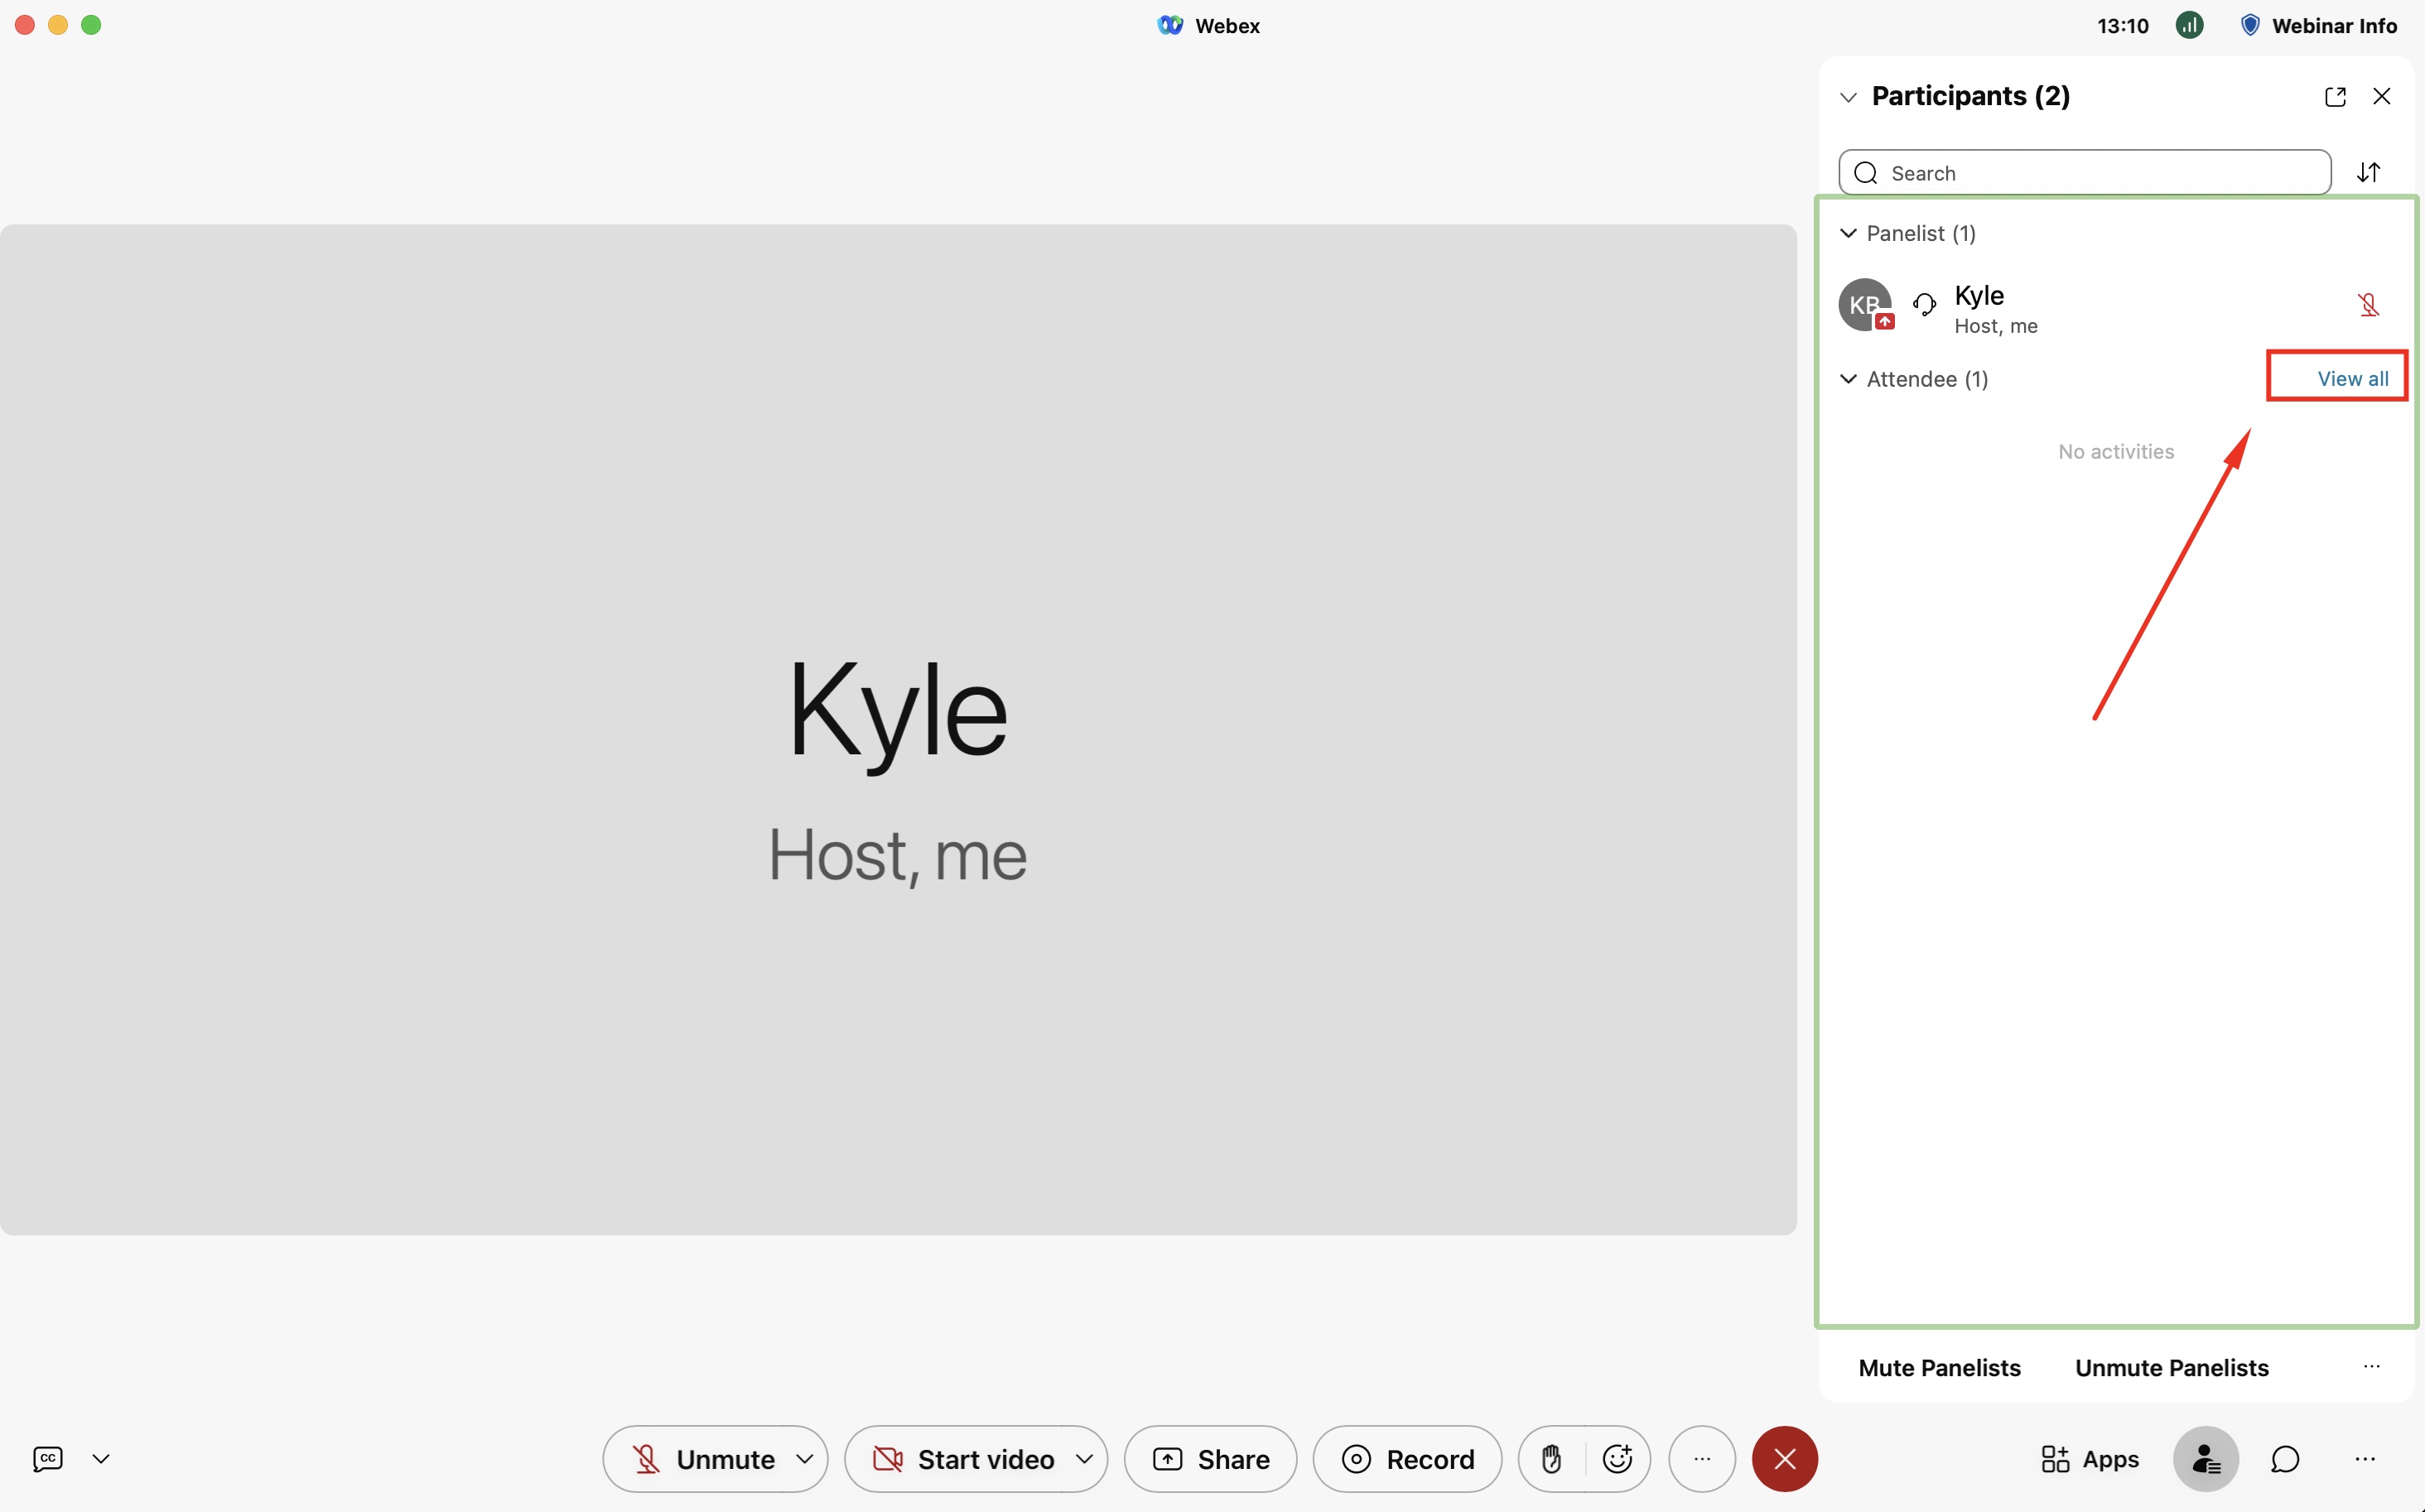
Task: Open the reactions smiley icon
Action: click(x=1617, y=1459)
